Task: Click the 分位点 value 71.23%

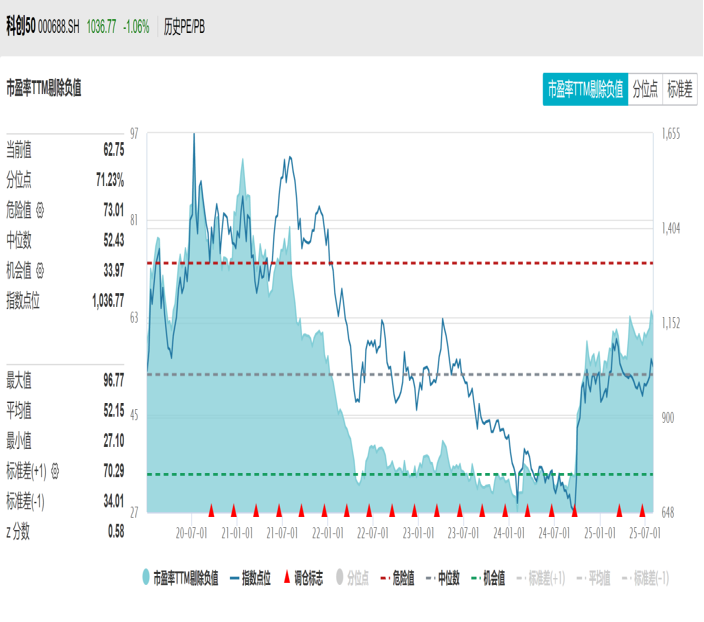Action: click(x=110, y=180)
